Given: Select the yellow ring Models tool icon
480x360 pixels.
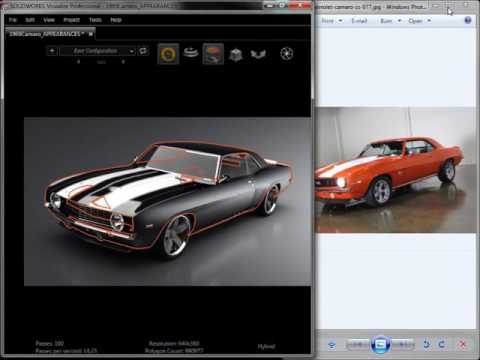Looking at the screenshot, I should point(168,54).
